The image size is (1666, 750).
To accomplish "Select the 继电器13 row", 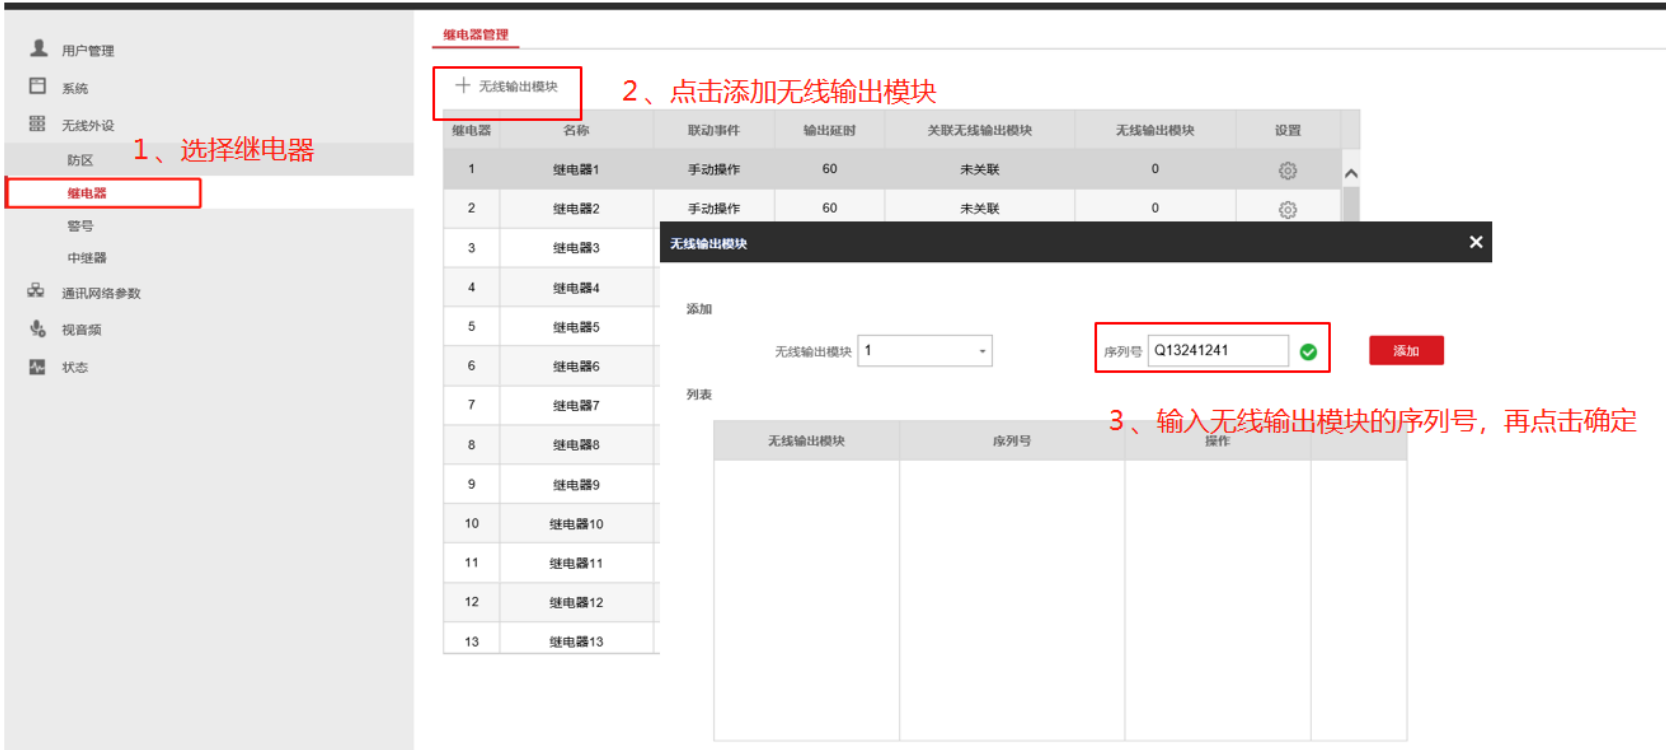I will tap(552, 639).
